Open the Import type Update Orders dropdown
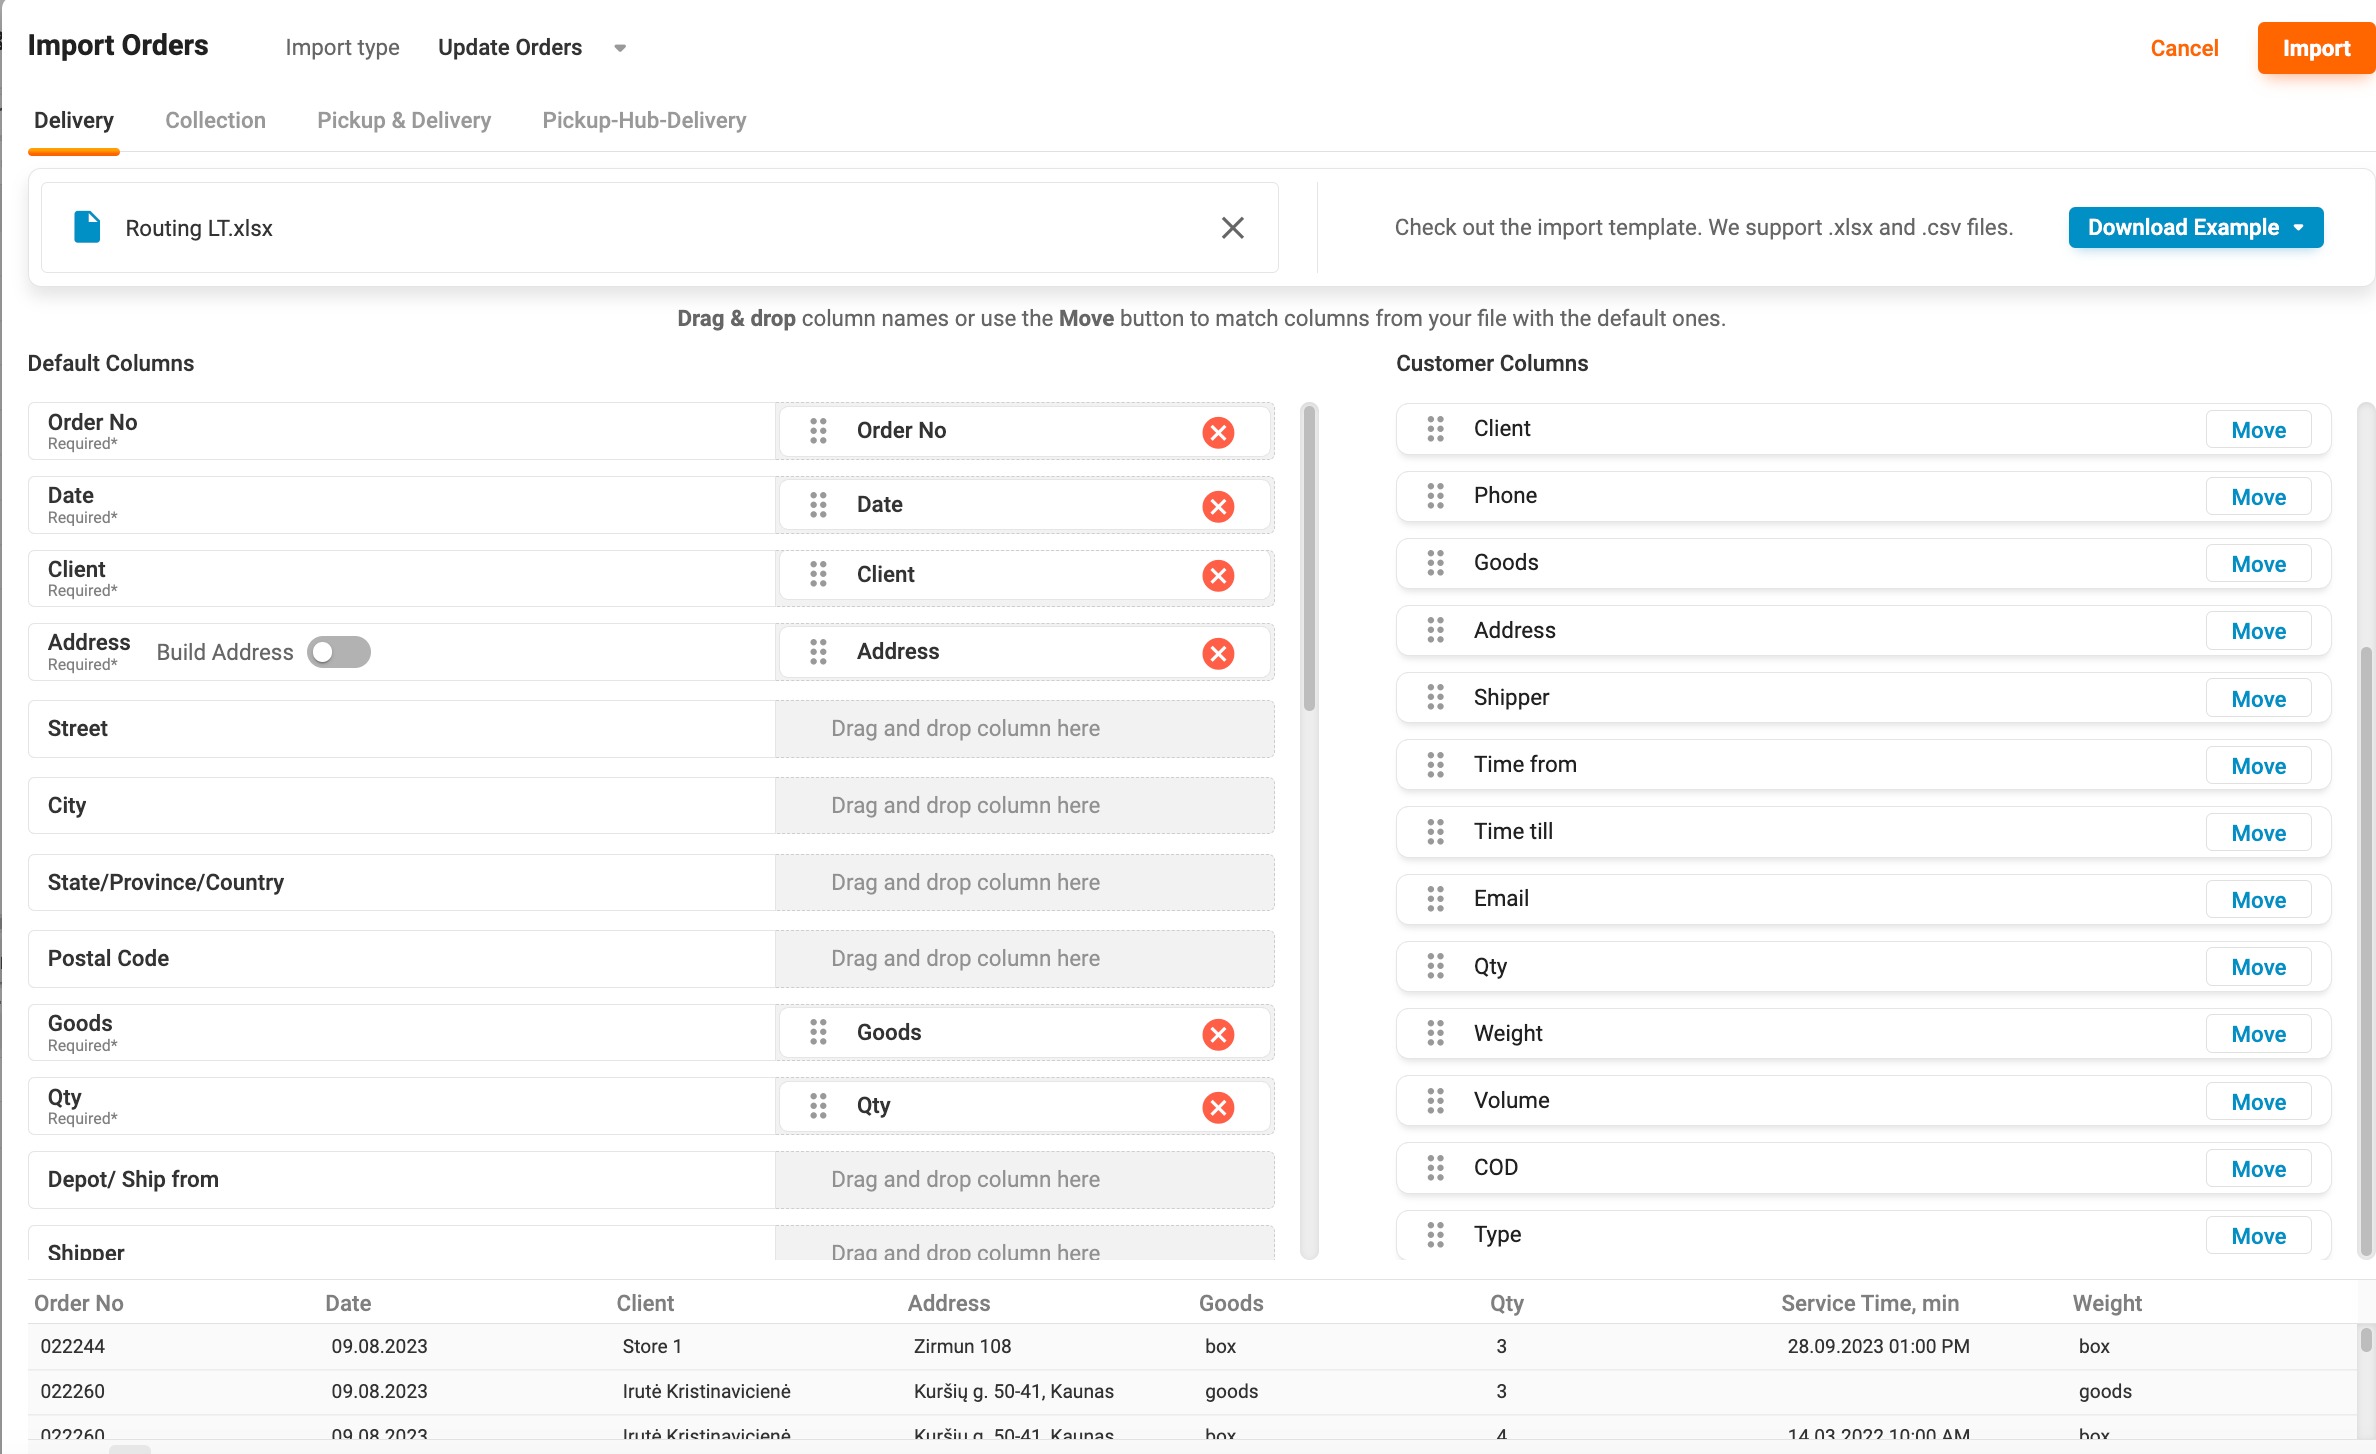The height and width of the screenshot is (1454, 2376). pos(531,48)
